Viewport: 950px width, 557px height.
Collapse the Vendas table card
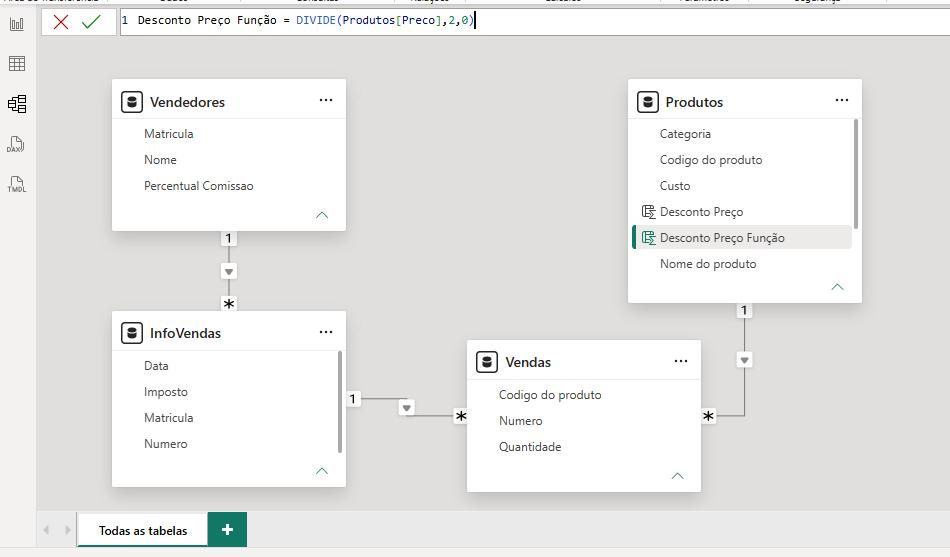[x=677, y=476]
